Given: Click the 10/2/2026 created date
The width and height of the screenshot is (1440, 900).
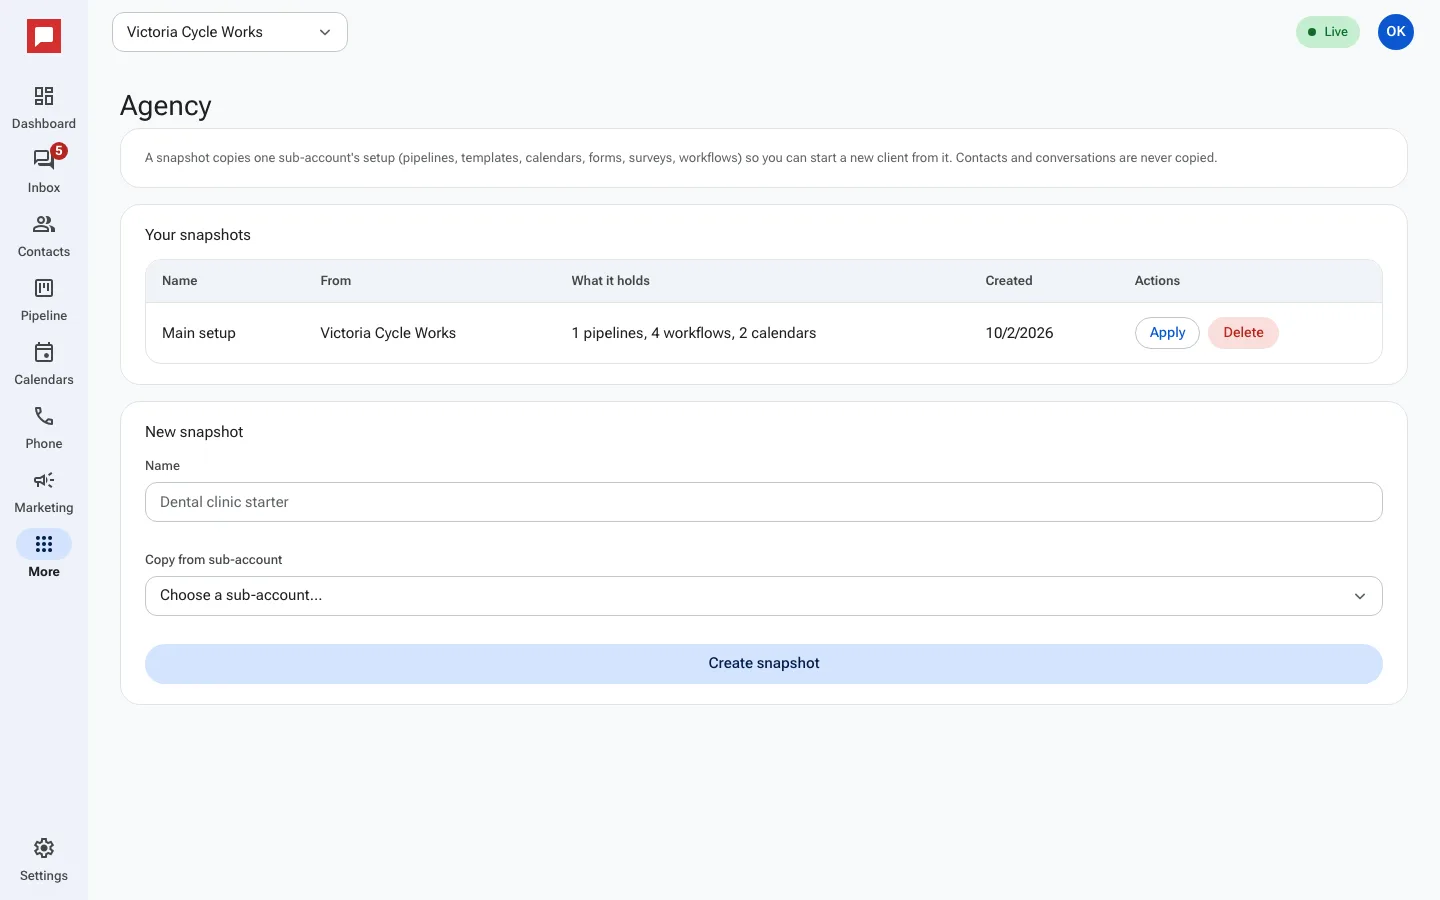Looking at the screenshot, I should [1019, 333].
